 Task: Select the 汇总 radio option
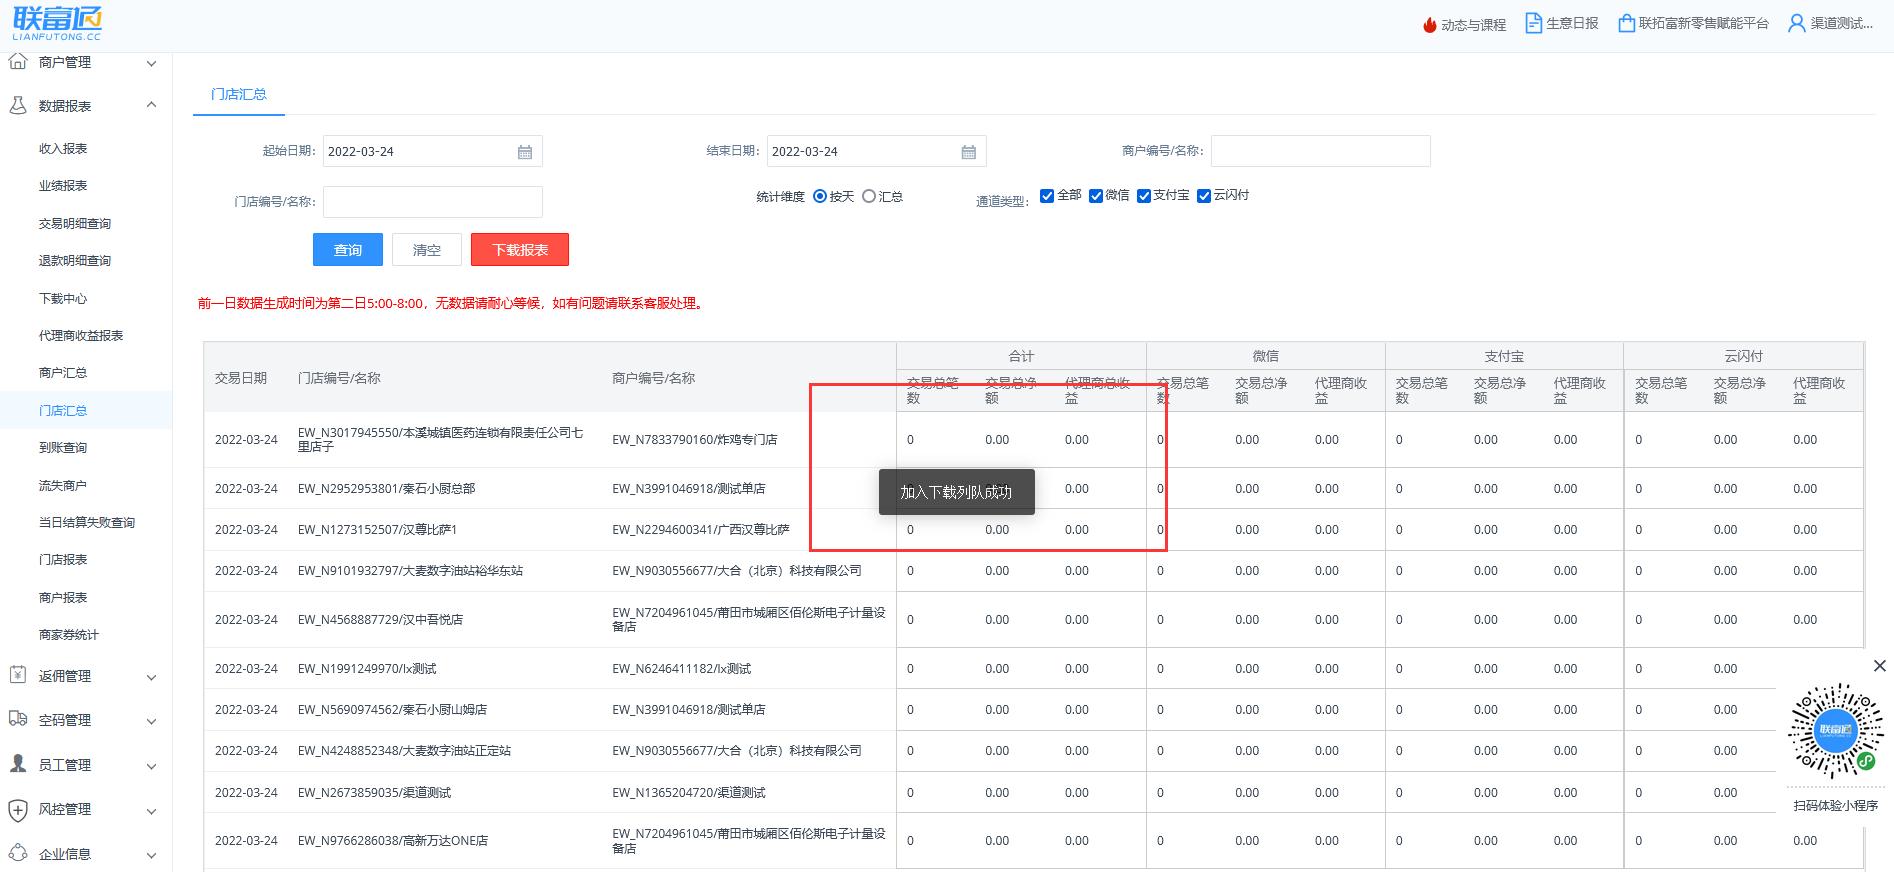[869, 197]
